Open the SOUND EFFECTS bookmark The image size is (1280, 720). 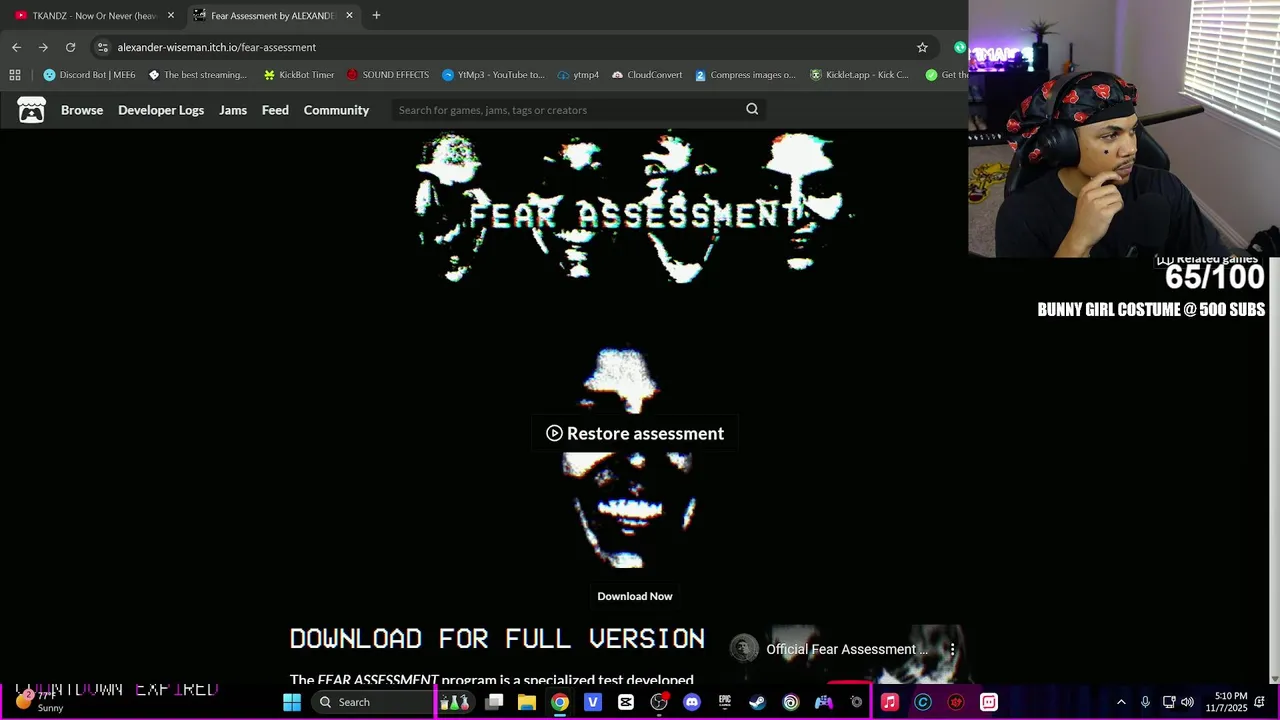387,75
